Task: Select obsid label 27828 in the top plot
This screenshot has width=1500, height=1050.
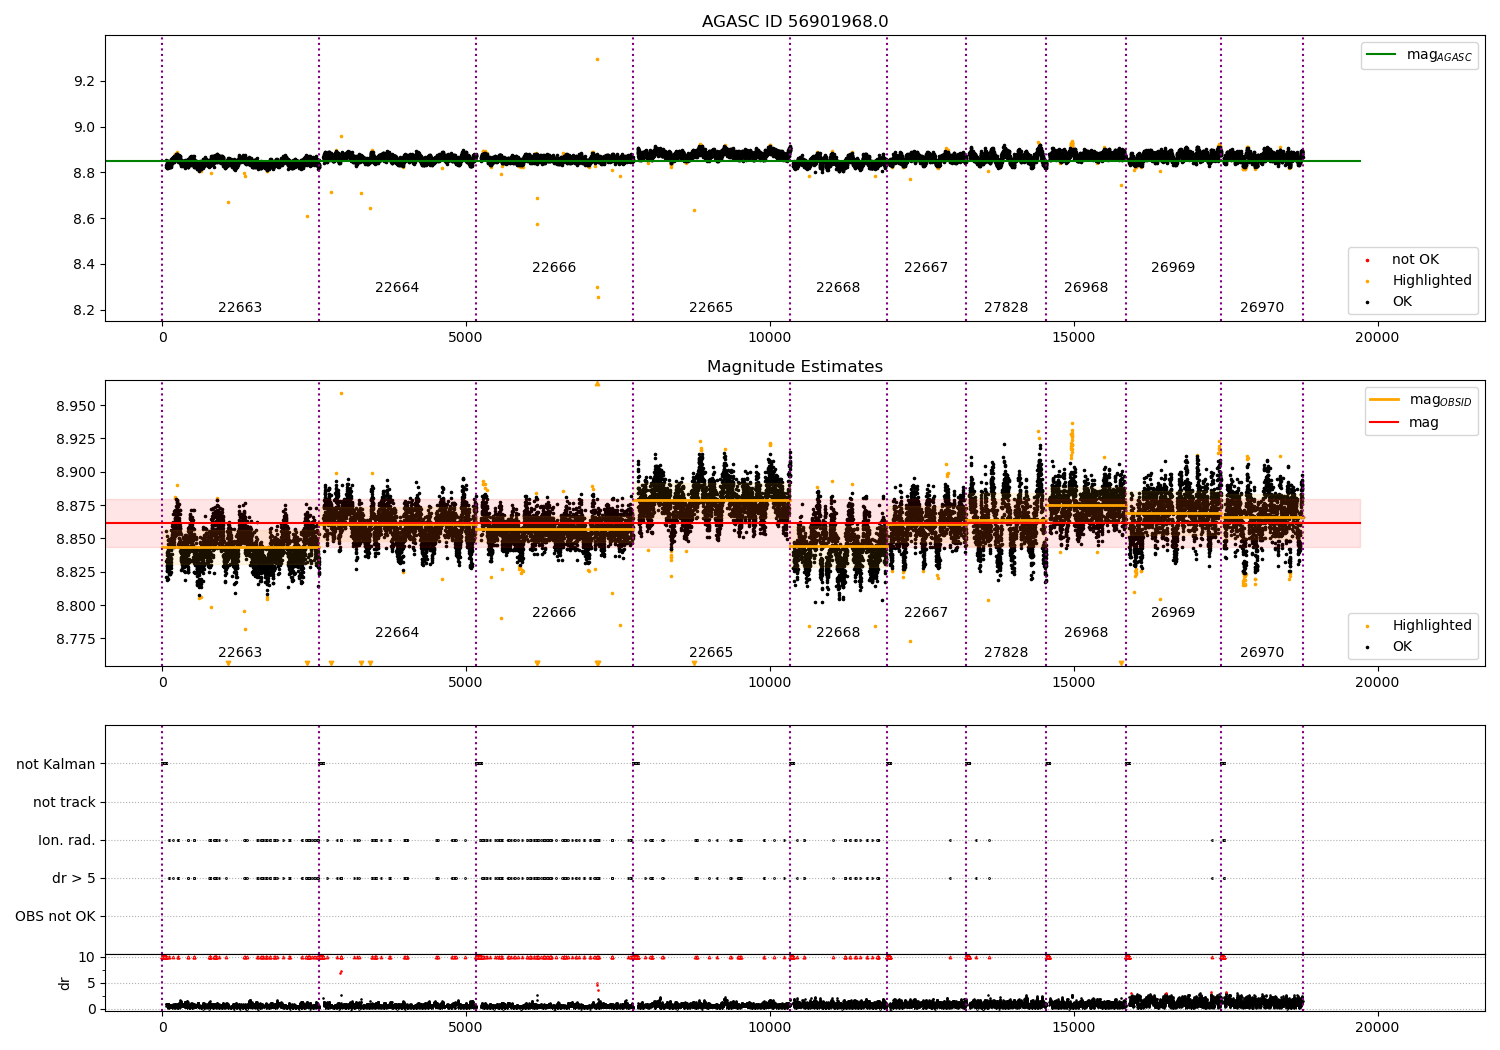Action: (1006, 308)
